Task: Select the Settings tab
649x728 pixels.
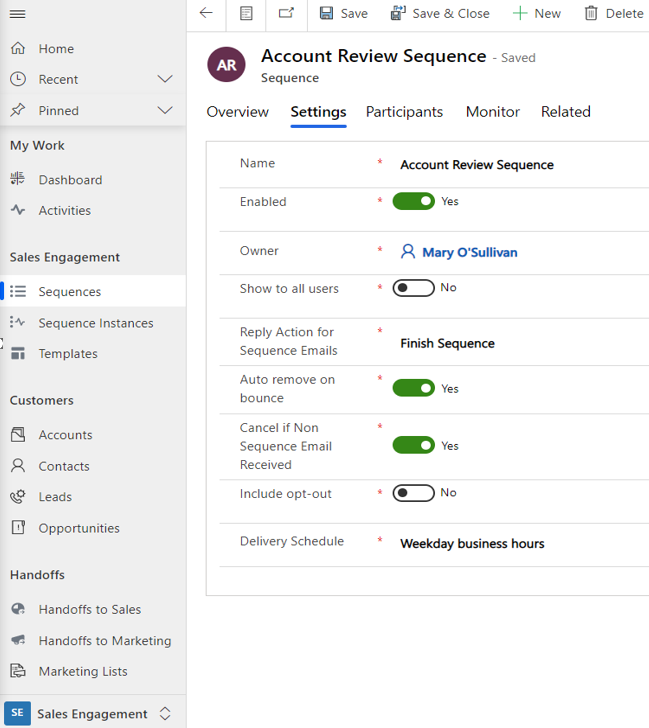Action: 318,112
